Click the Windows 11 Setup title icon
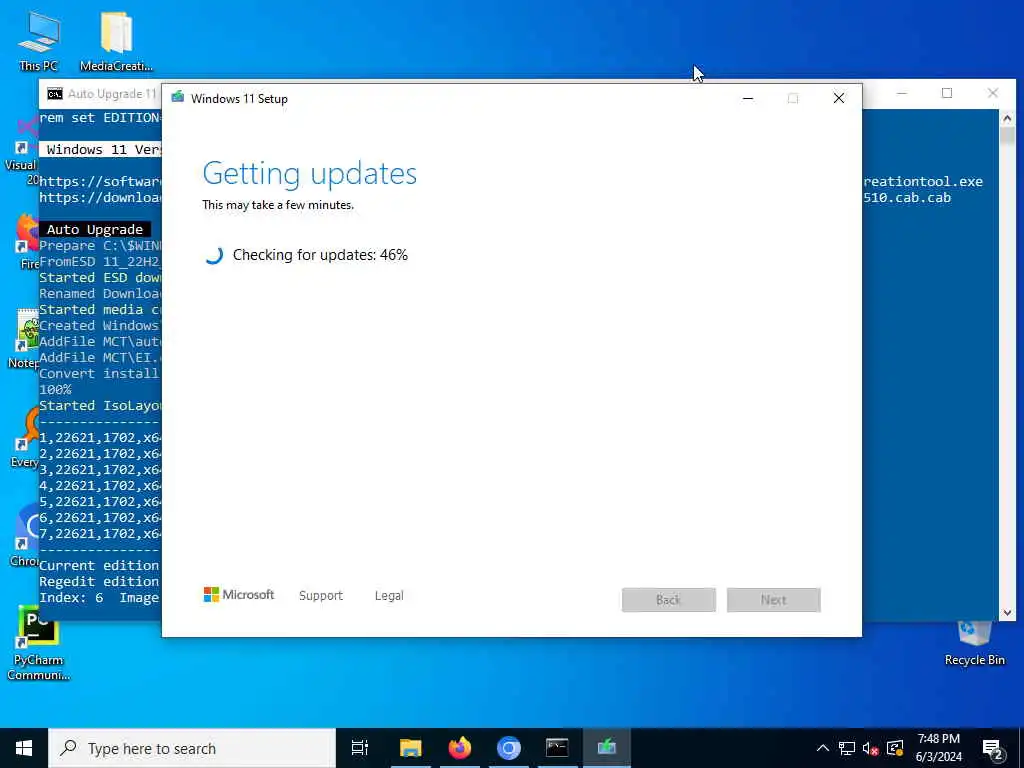This screenshot has height=768, width=1024. tap(178, 98)
